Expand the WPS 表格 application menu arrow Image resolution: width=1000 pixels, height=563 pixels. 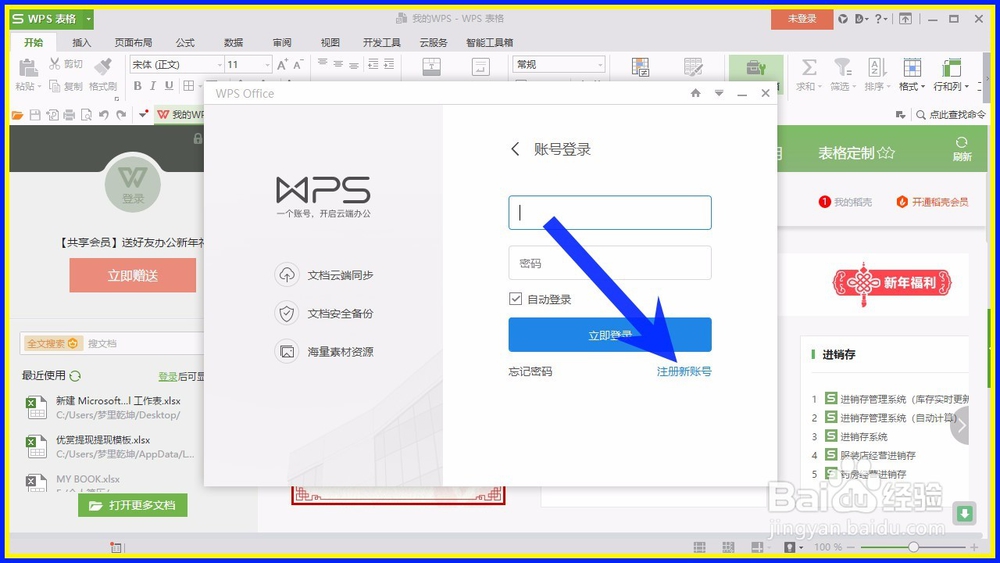pos(89,19)
